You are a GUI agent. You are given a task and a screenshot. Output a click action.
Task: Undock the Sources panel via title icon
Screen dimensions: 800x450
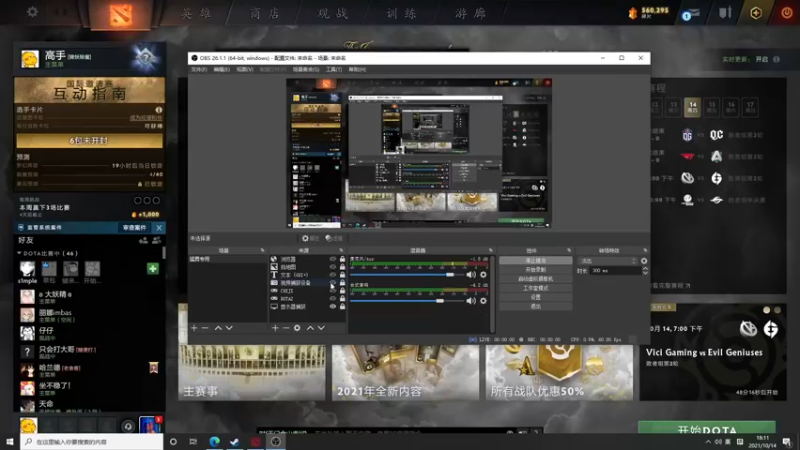pyautogui.click(x=341, y=251)
